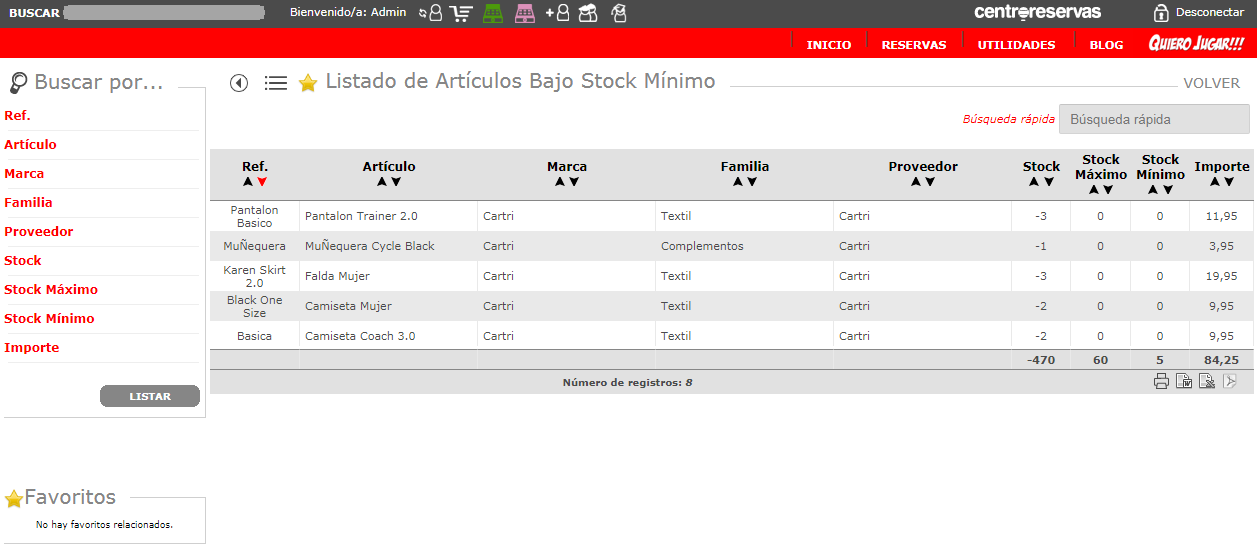The image size is (1257, 560).
Task: Click the Número de registros: 8 text
Action: coord(627,382)
